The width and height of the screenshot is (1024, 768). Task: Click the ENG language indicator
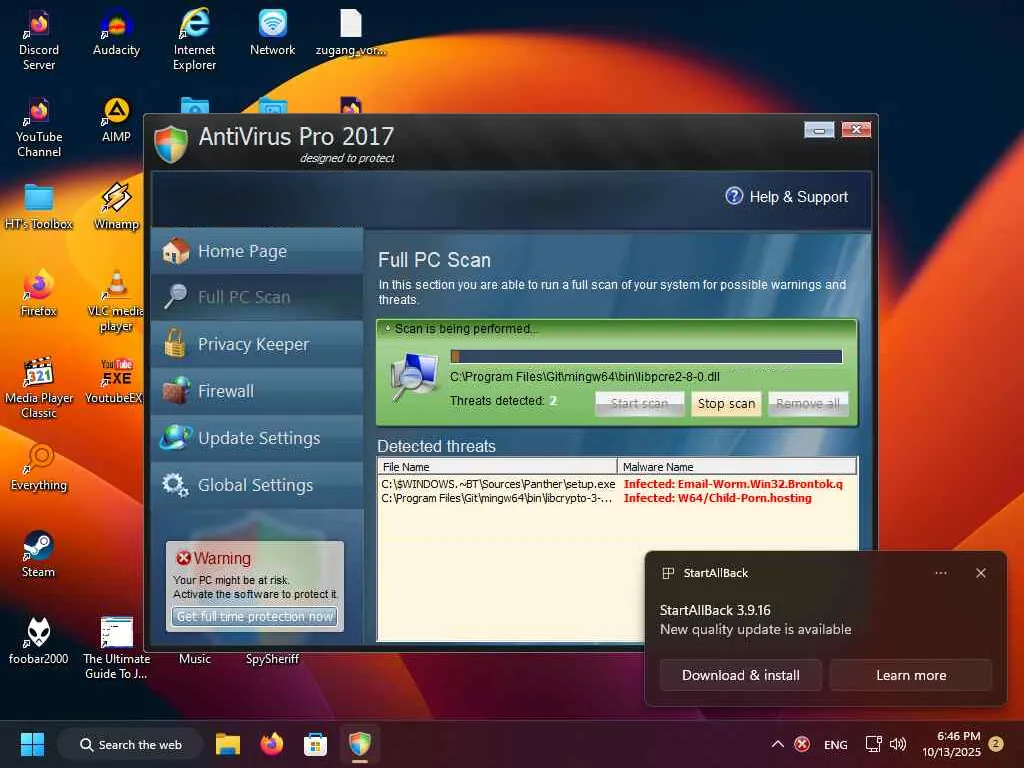click(x=835, y=744)
